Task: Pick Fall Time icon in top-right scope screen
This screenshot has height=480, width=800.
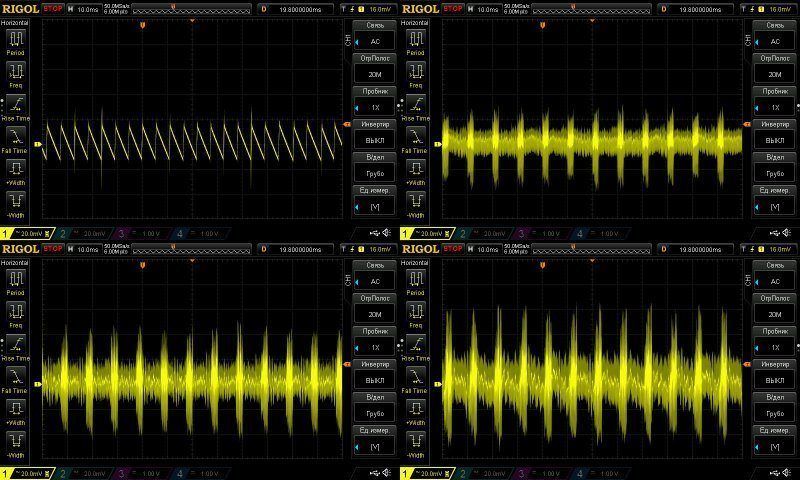Action: (x=416, y=136)
